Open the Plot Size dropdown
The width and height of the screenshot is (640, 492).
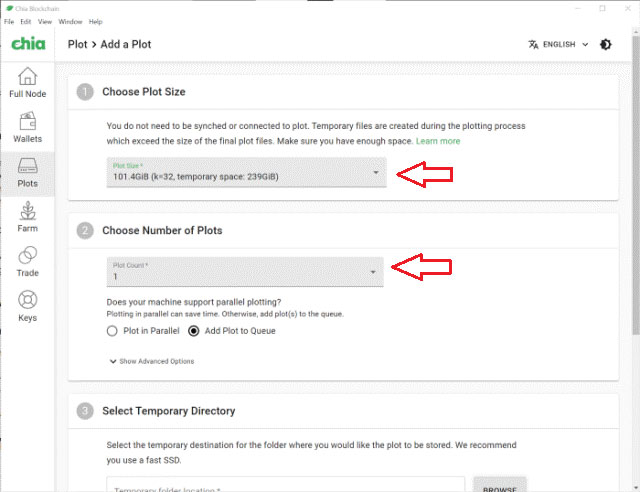pyautogui.click(x=247, y=172)
